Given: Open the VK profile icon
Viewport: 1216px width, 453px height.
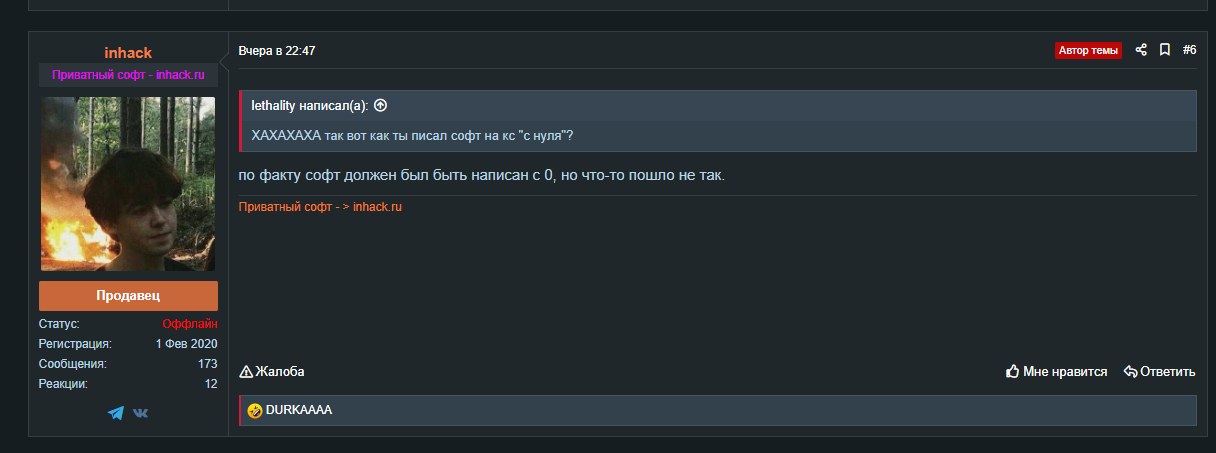Looking at the screenshot, I should coord(141,412).
